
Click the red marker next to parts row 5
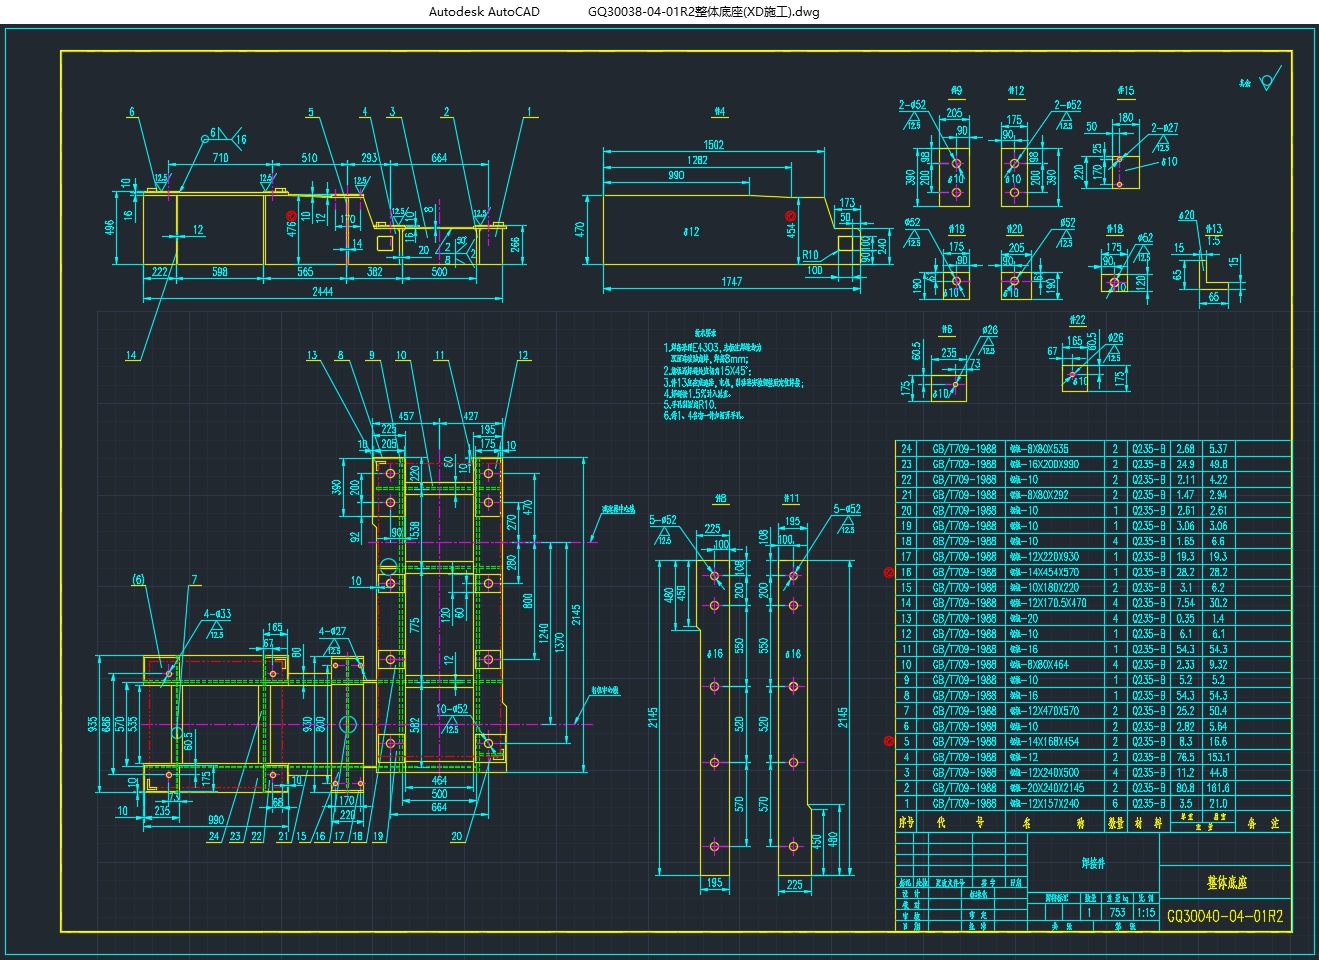click(x=889, y=741)
